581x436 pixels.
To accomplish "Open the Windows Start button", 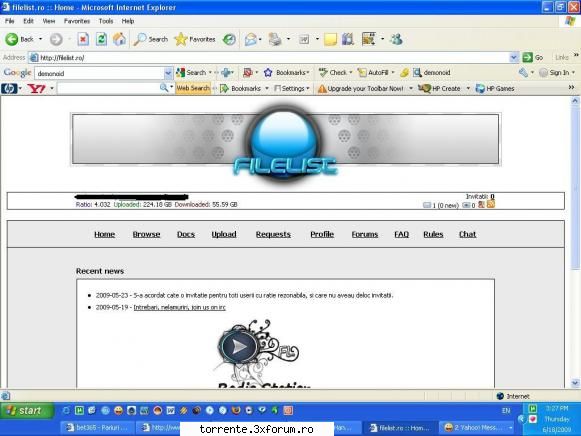I will [x=27, y=410].
